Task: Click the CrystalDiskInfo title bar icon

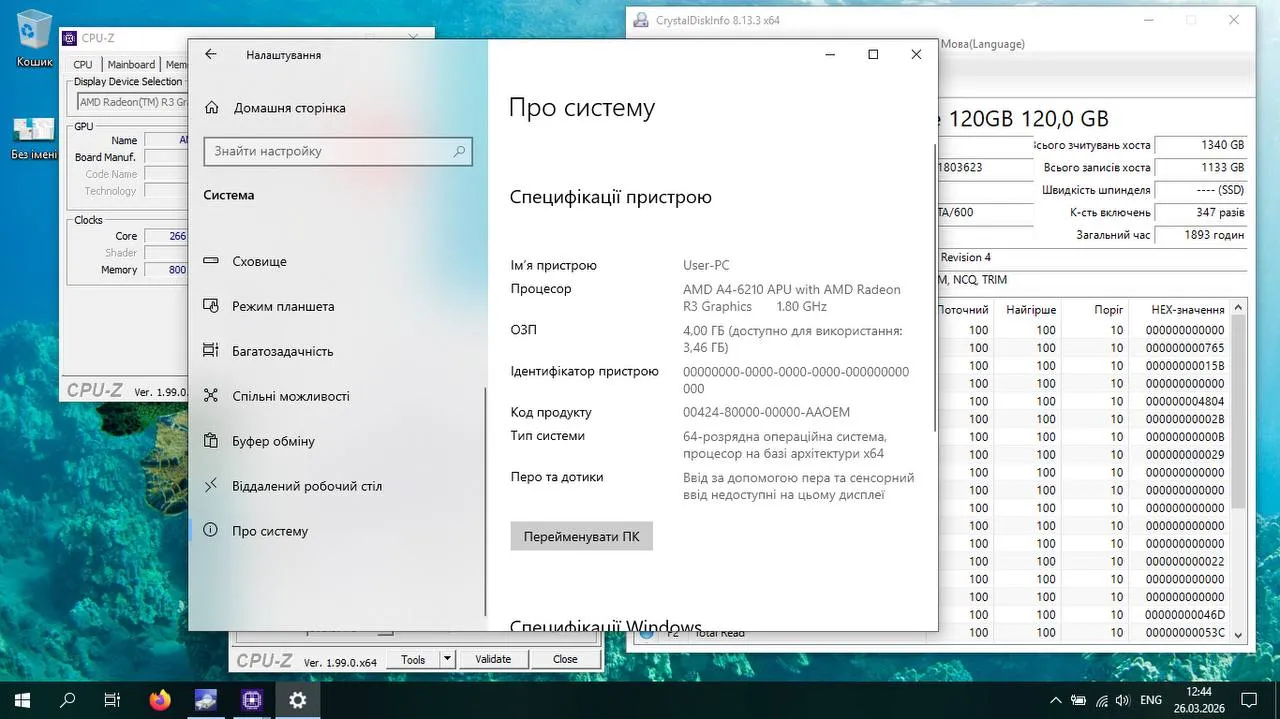Action: point(640,20)
